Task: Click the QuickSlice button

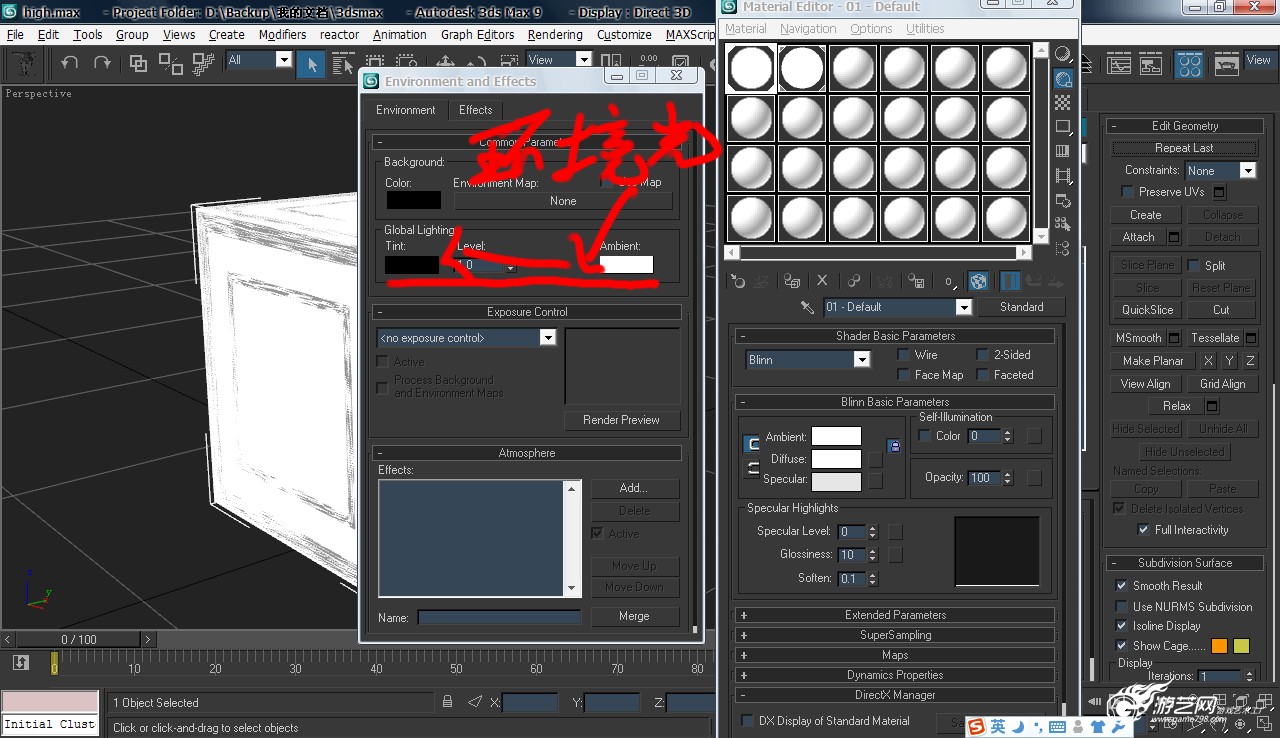Action: [x=1147, y=310]
